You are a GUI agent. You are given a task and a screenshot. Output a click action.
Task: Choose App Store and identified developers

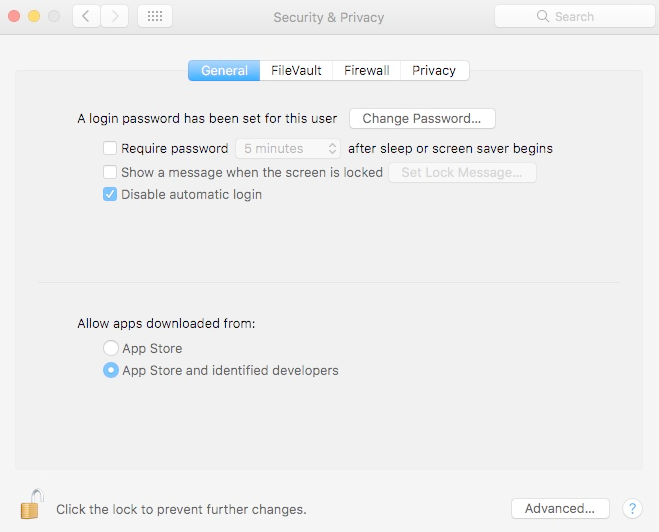[x=111, y=370]
